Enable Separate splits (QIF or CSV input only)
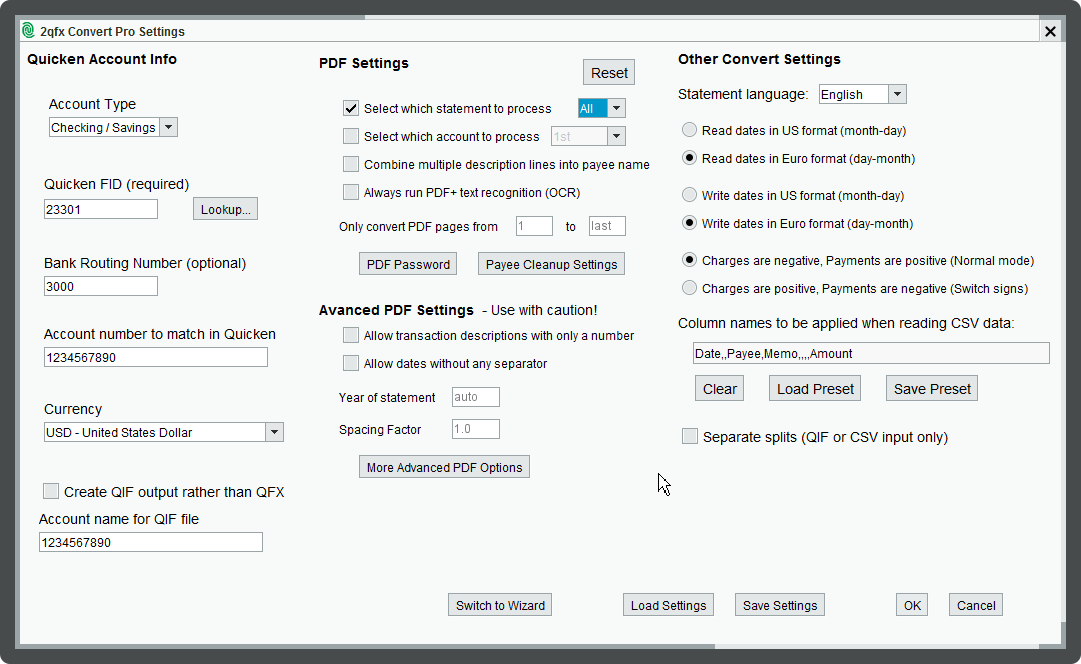 [x=689, y=436]
